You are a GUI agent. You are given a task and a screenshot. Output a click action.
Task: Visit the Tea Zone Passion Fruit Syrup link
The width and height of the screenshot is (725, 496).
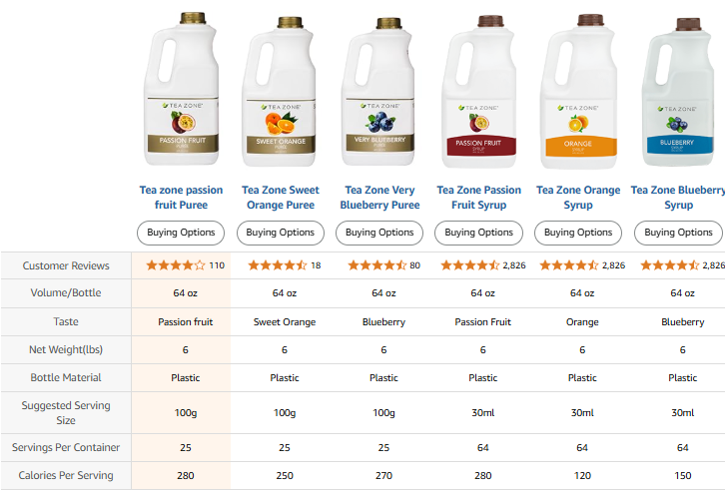coord(479,197)
